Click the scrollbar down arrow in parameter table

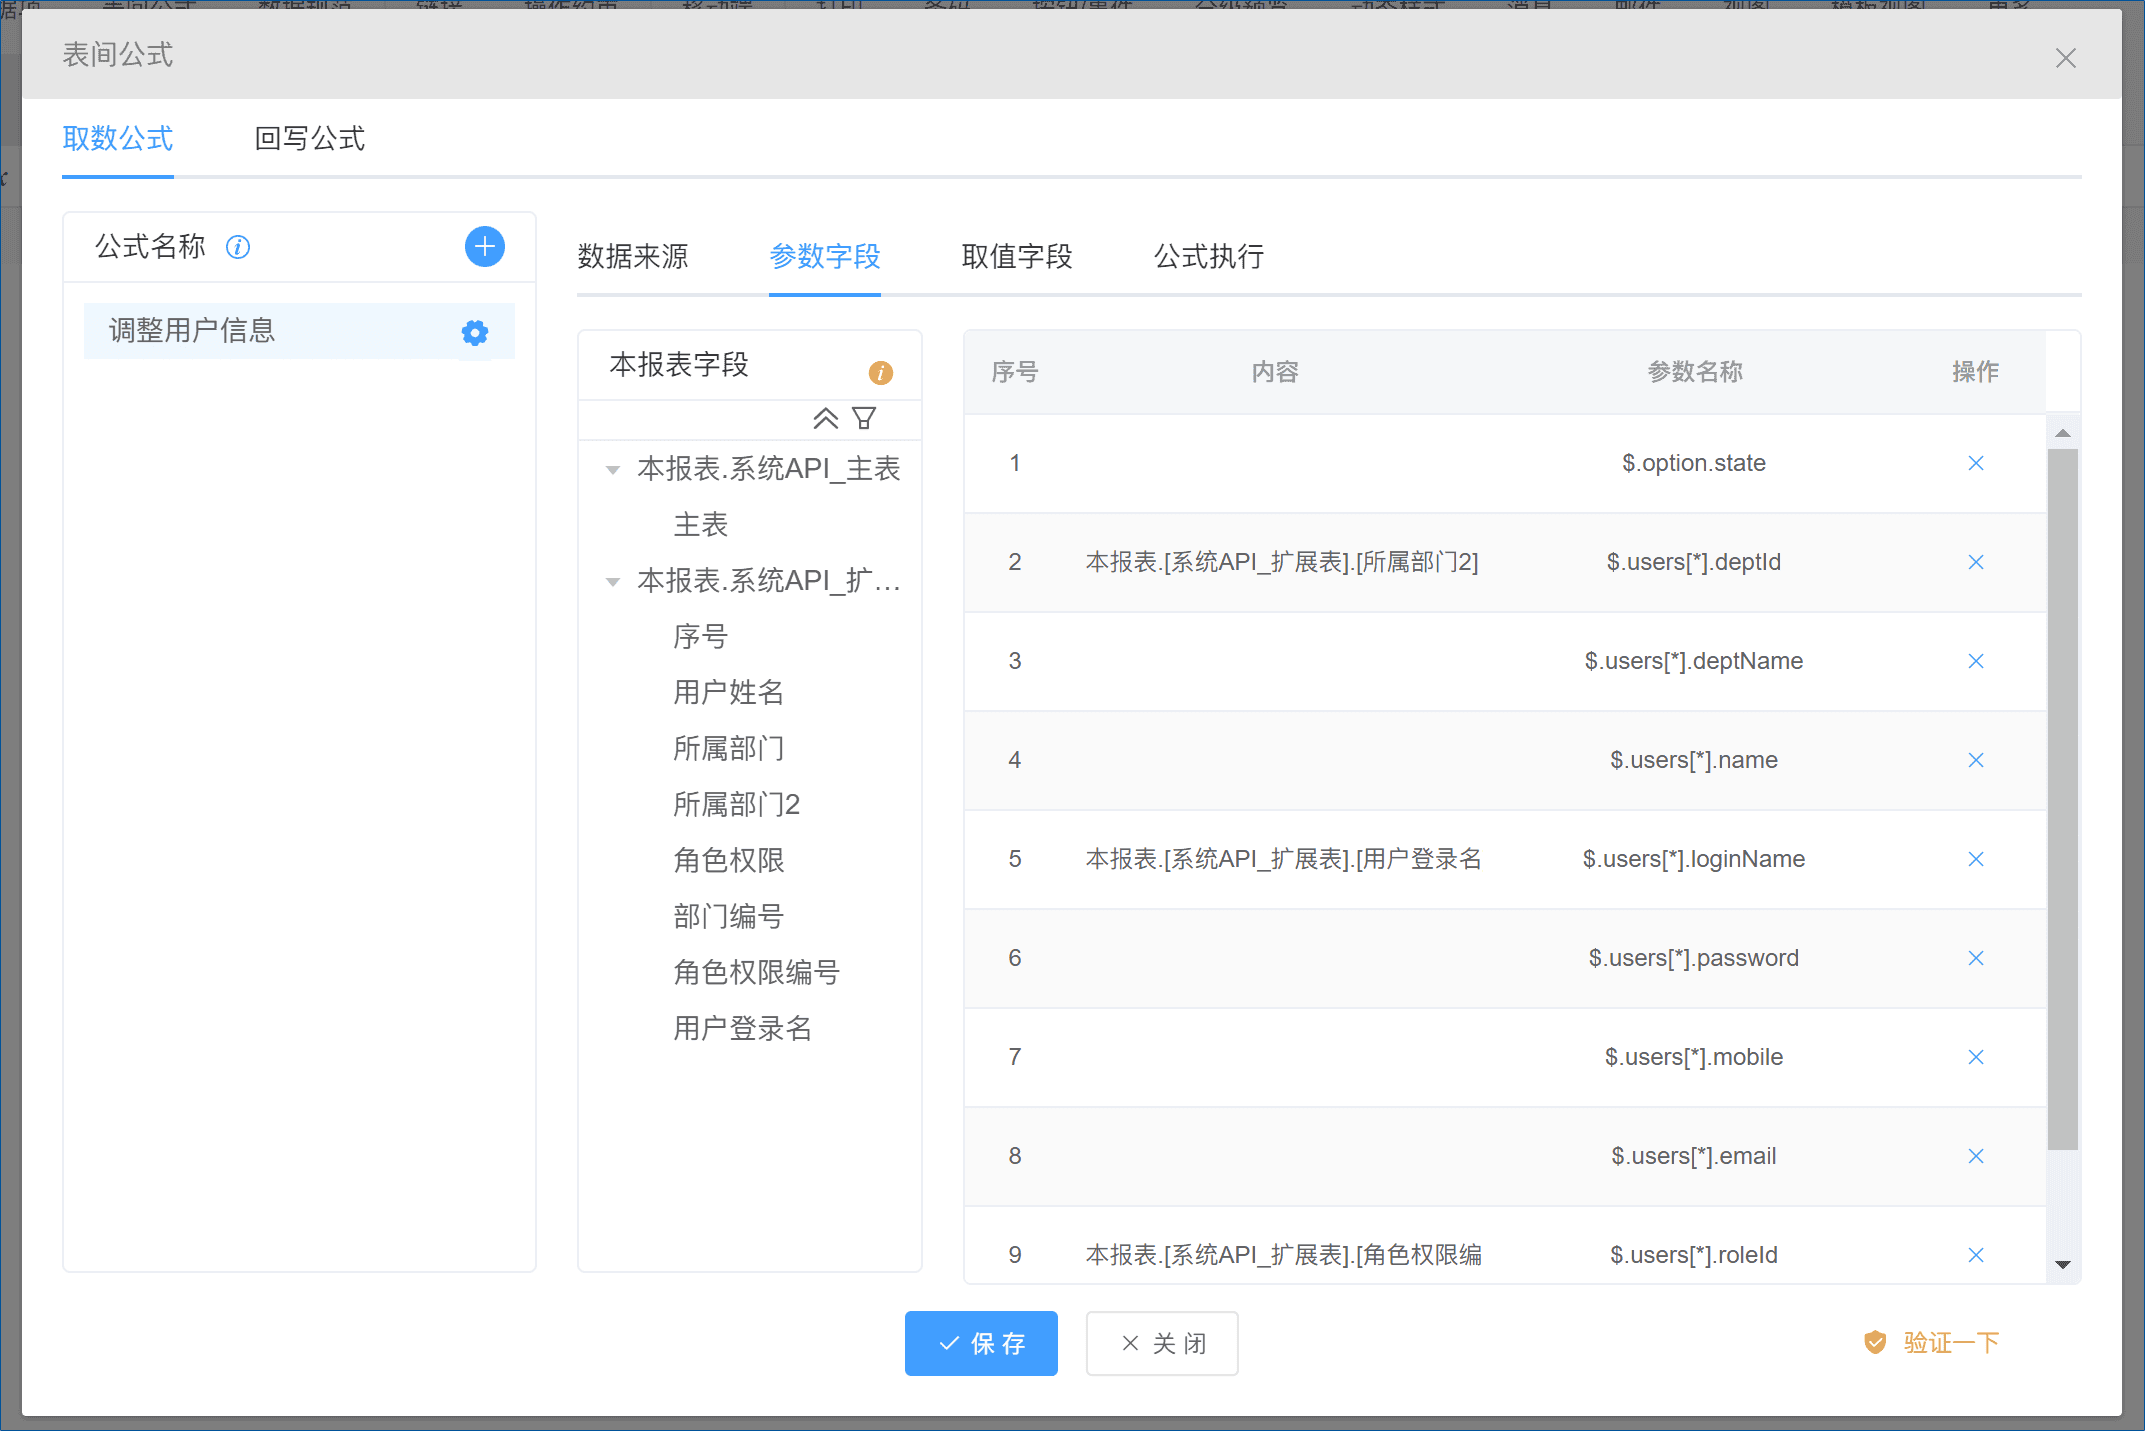click(2062, 1265)
